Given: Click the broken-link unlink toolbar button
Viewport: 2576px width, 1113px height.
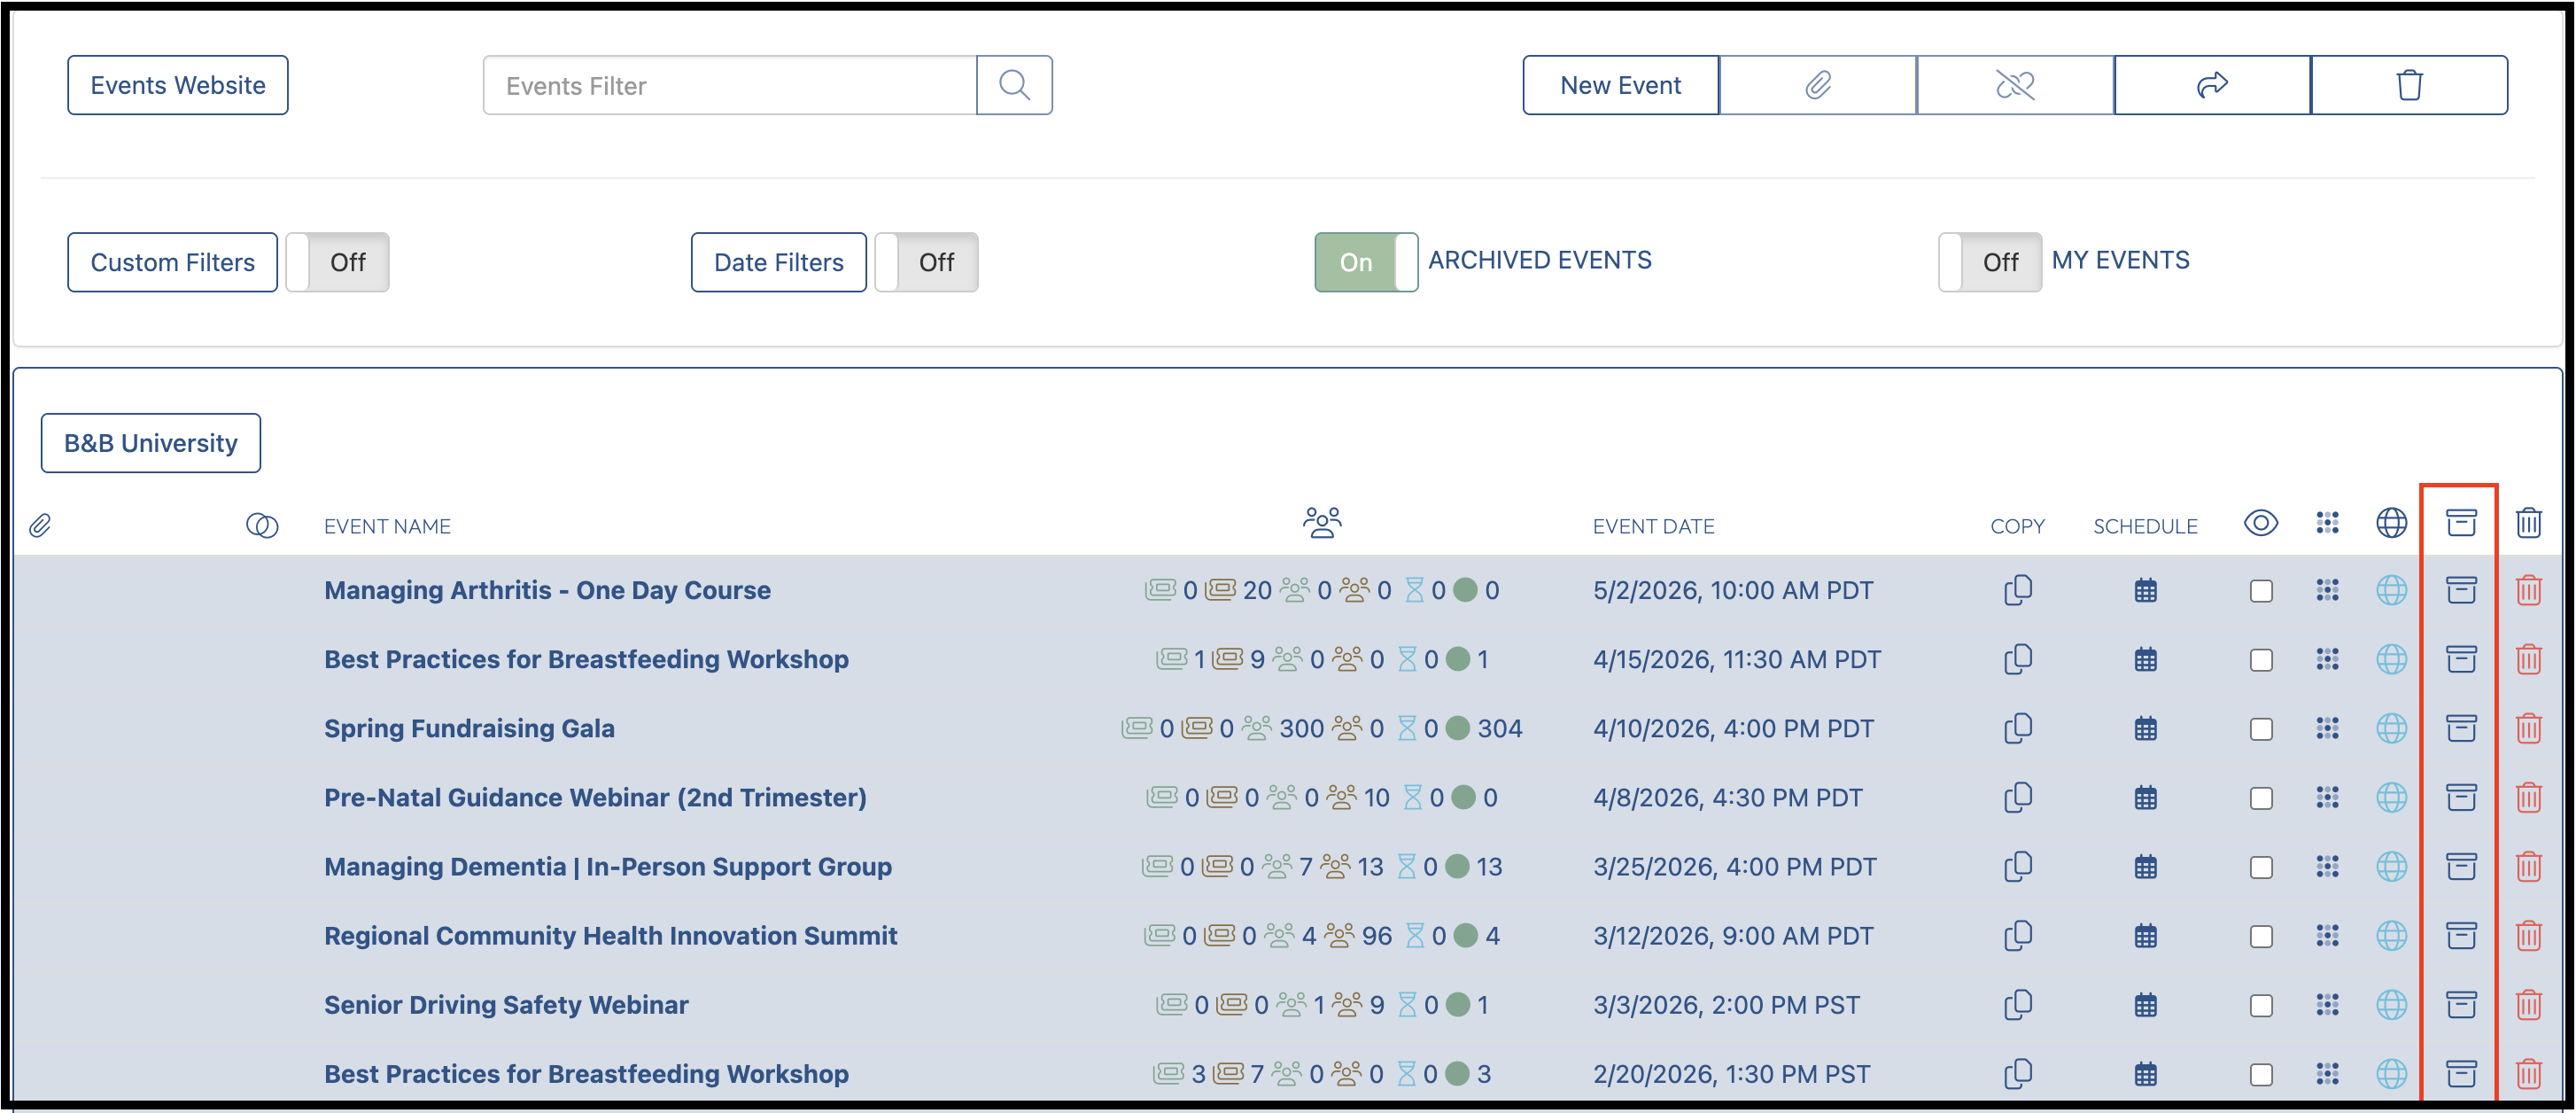Looking at the screenshot, I should pyautogui.click(x=2015, y=85).
